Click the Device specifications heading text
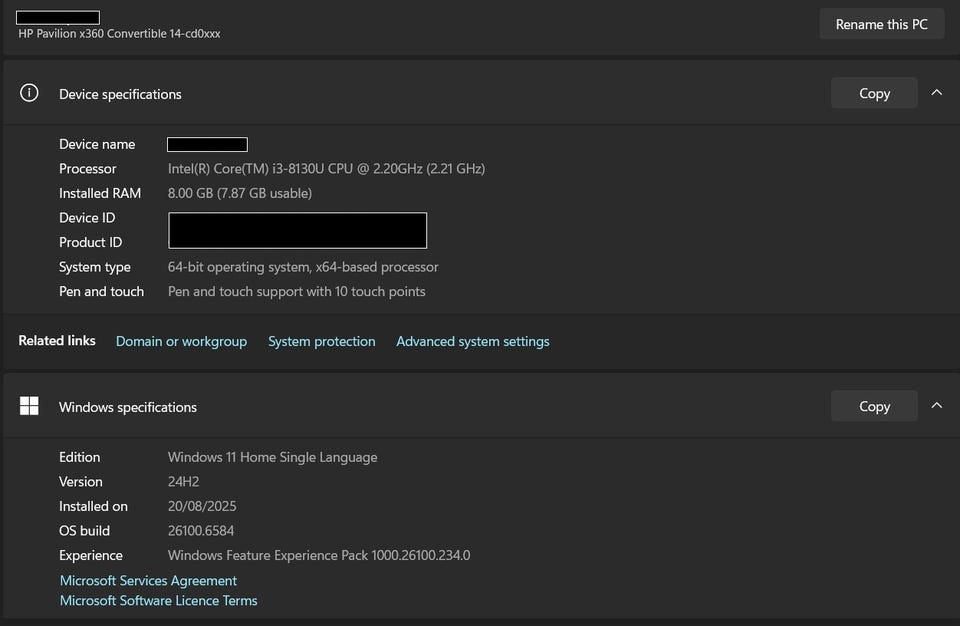The width and height of the screenshot is (960, 626). pos(120,94)
